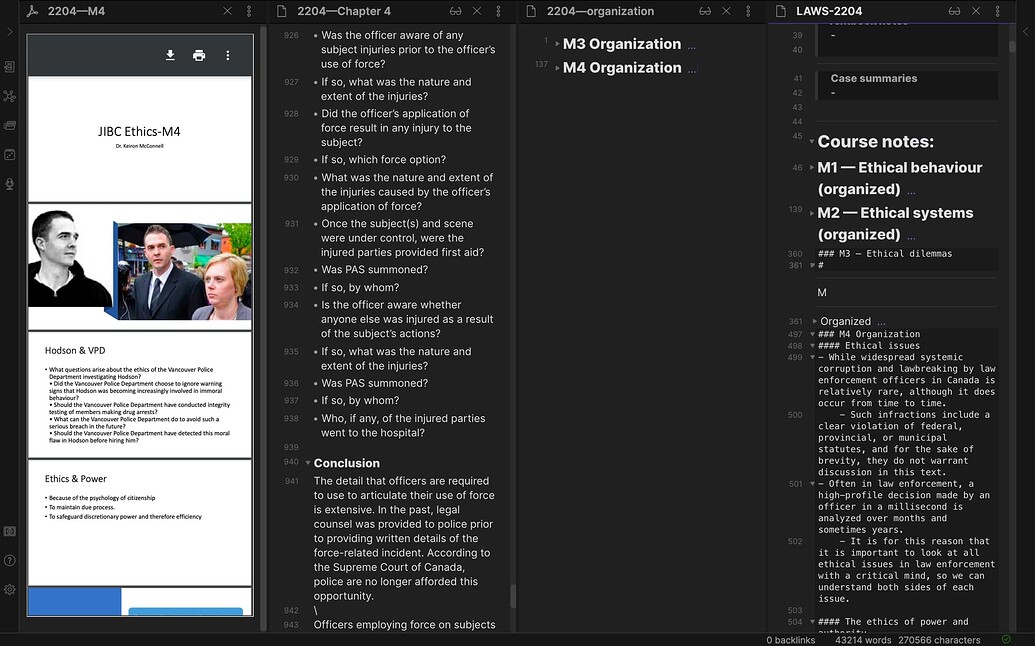
Task: Start the audio recorder in the left ribbon
Action: click(10, 186)
